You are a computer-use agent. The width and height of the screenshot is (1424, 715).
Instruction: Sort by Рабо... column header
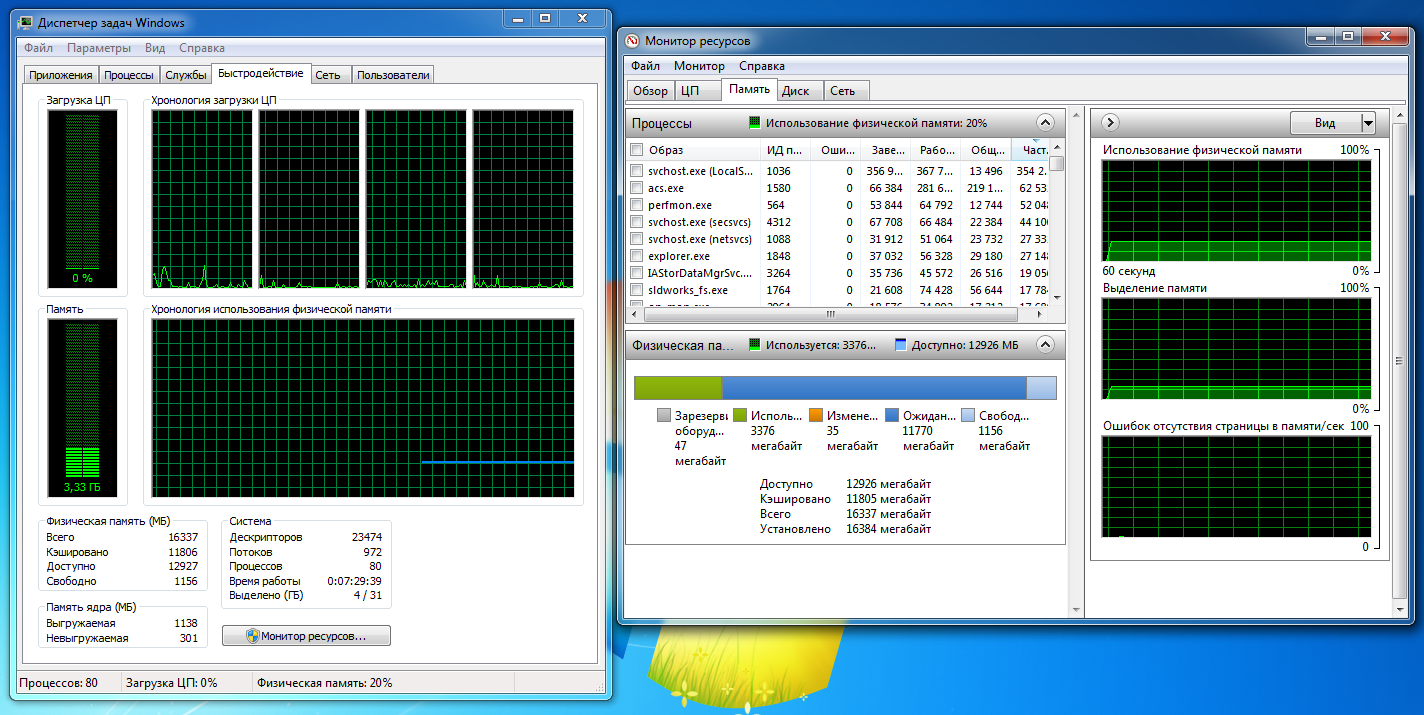pyautogui.click(x=935, y=150)
